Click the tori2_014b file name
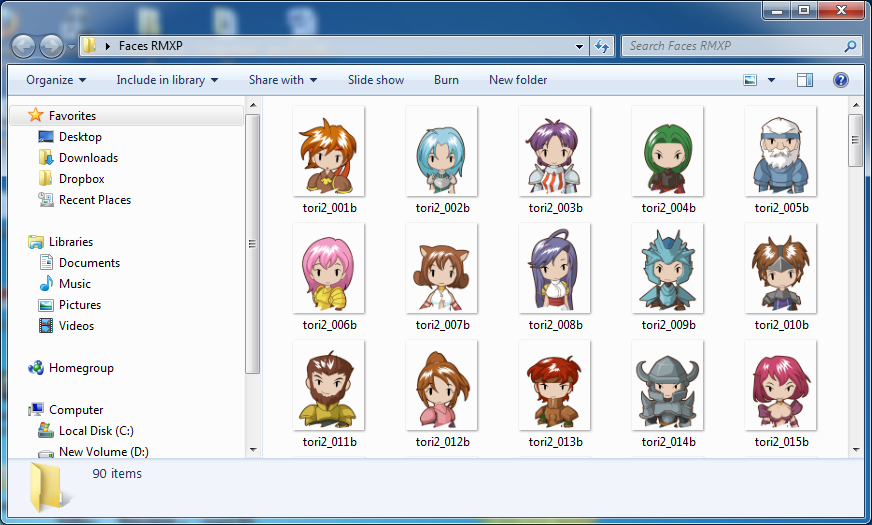The height and width of the screenshot is (525, 872). coord(668,442)
